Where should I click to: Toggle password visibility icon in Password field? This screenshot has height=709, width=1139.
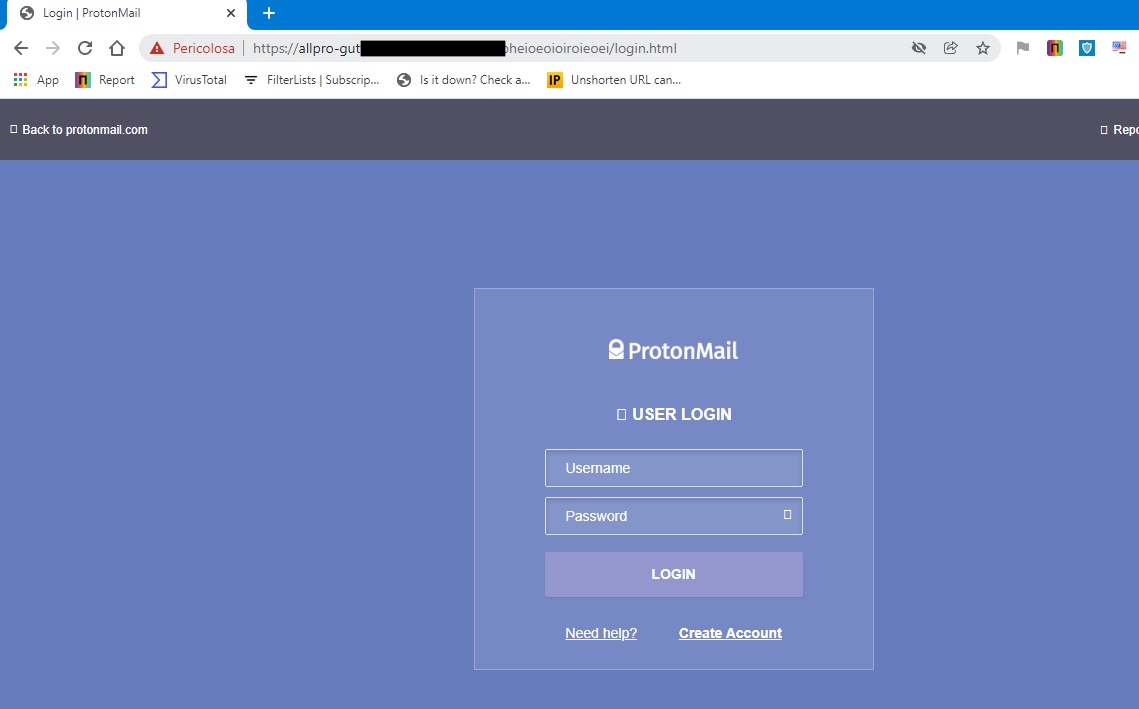pyautogui.click(x=787, y=514)
